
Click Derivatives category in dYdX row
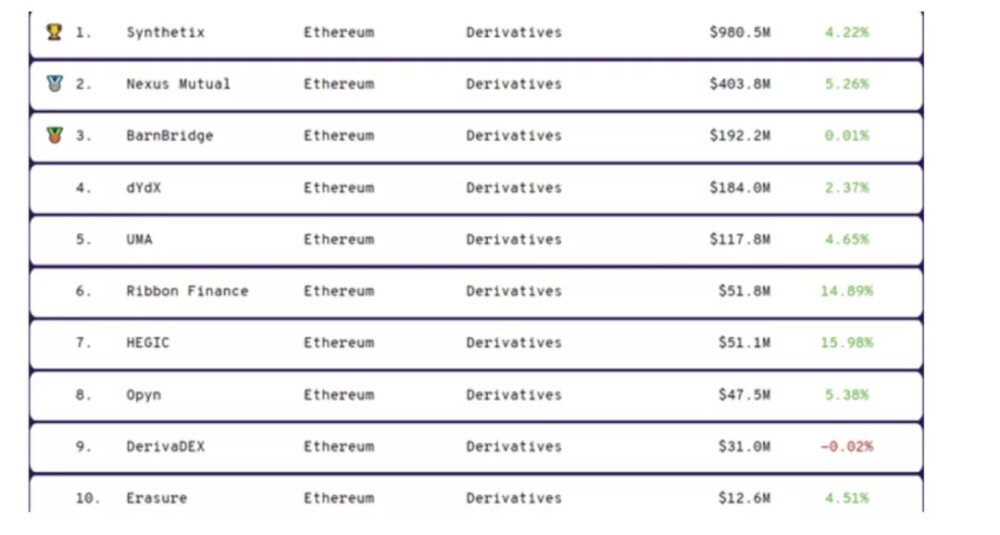(x=514, y=188)
